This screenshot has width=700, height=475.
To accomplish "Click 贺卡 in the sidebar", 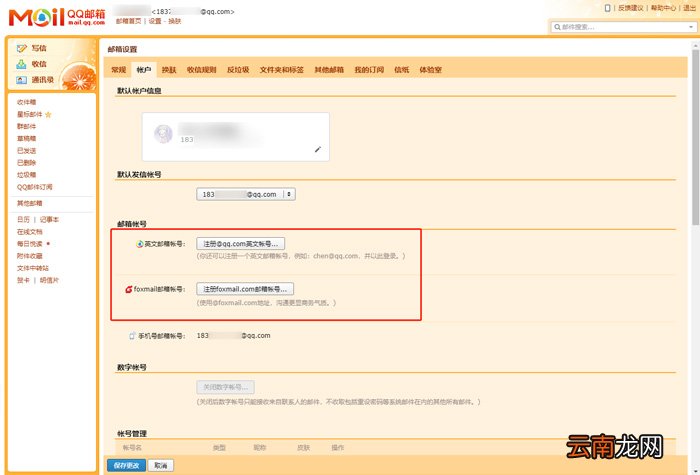I will 23,280.
